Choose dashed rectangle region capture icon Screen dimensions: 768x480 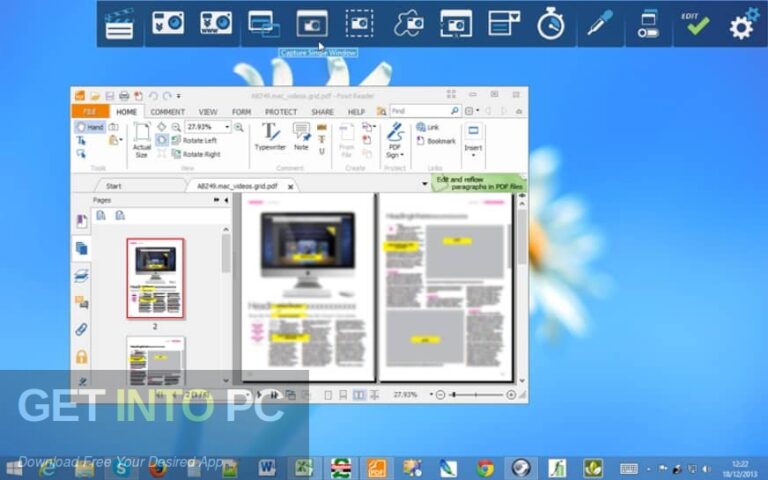pyautogui.click(x=359, y=23)
